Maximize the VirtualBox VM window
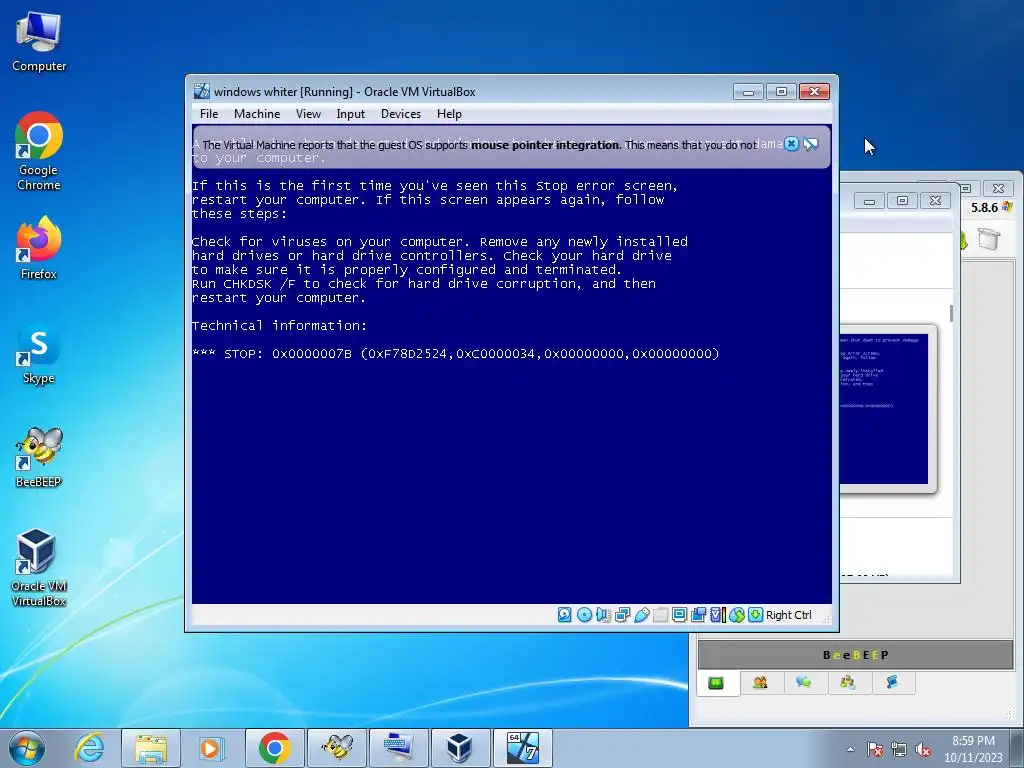The image size is (1024, 768). [781, 91]
